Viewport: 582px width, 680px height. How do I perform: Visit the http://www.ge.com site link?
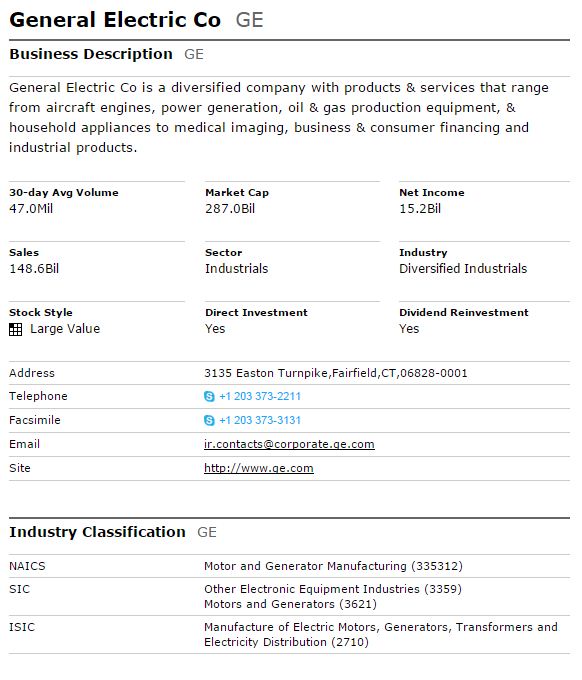[259, 468]
